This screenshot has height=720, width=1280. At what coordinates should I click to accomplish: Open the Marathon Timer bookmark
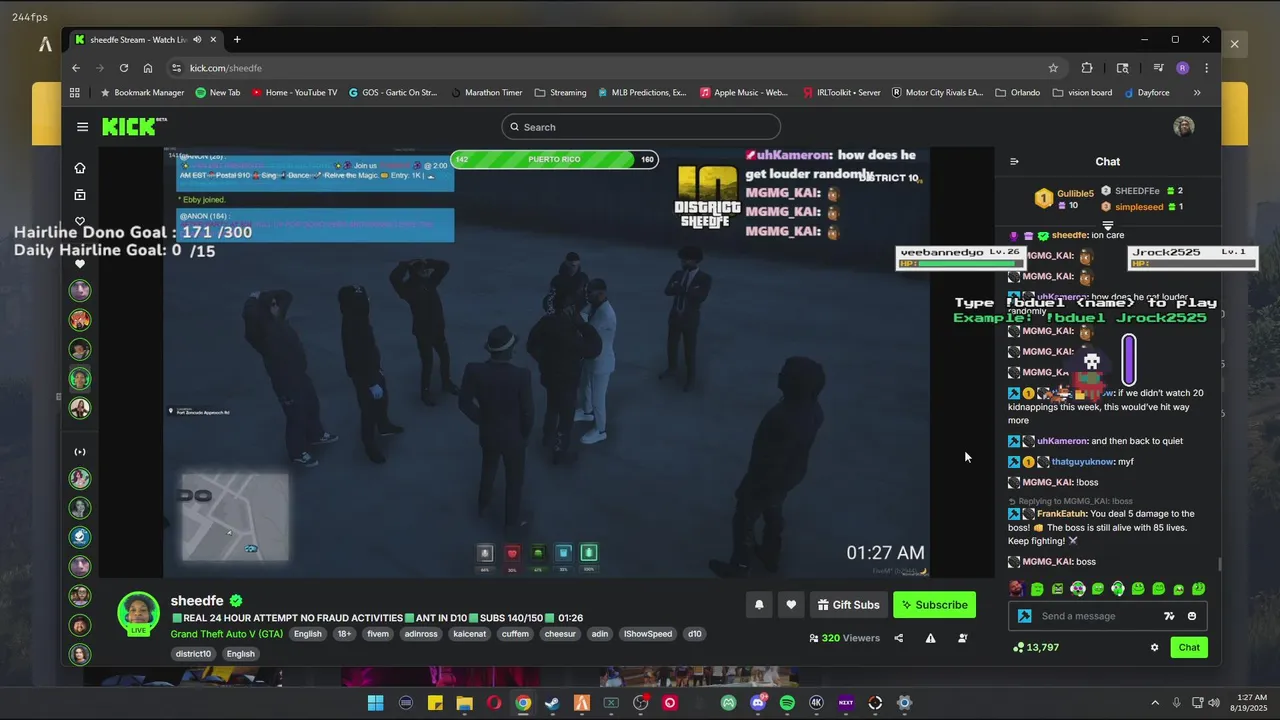[x=485, y=93]
